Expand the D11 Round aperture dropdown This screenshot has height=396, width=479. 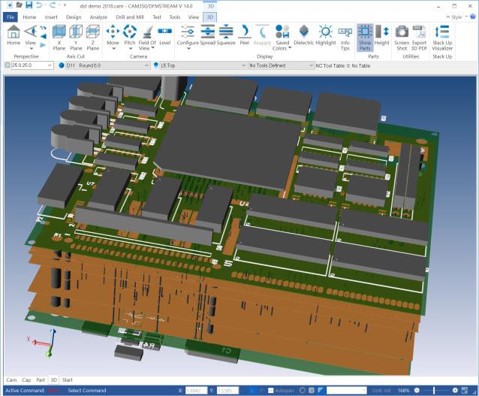pyautogui.click(x=104, y=66)
